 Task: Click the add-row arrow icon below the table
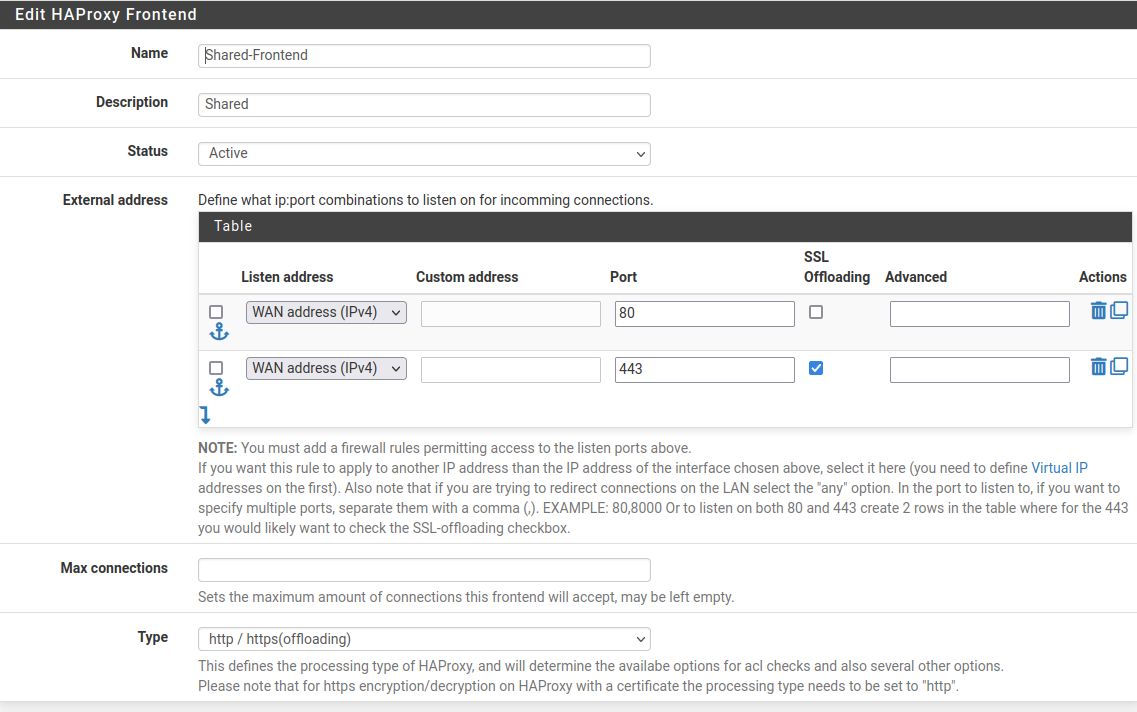coord(205,415)
